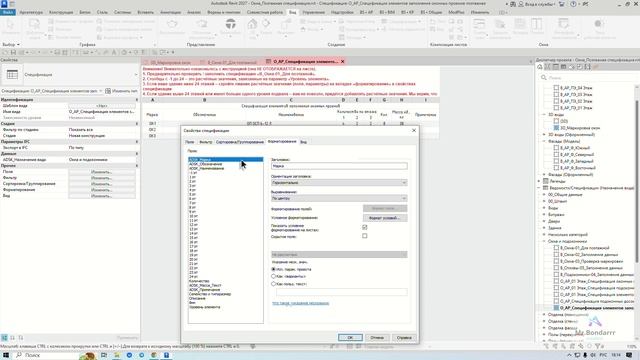Screen dimensions: 640x360
Task: Collapse Окна и подоконники tree node
Action: [544, 241]
